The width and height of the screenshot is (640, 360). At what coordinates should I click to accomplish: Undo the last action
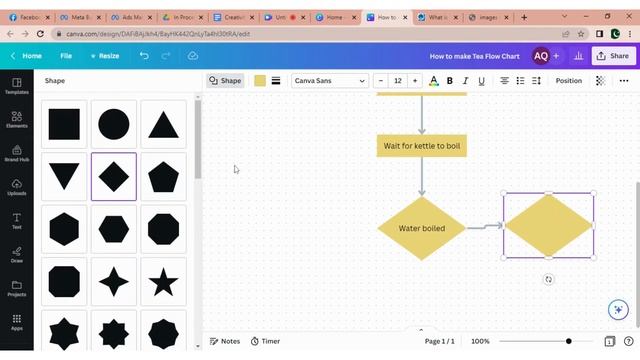coord(144,56)
